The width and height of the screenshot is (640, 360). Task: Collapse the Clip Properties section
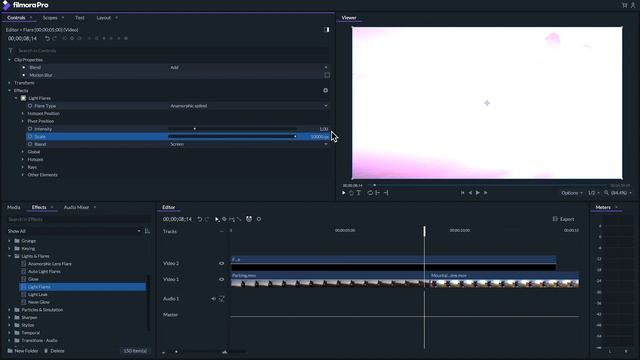point(9,60)
